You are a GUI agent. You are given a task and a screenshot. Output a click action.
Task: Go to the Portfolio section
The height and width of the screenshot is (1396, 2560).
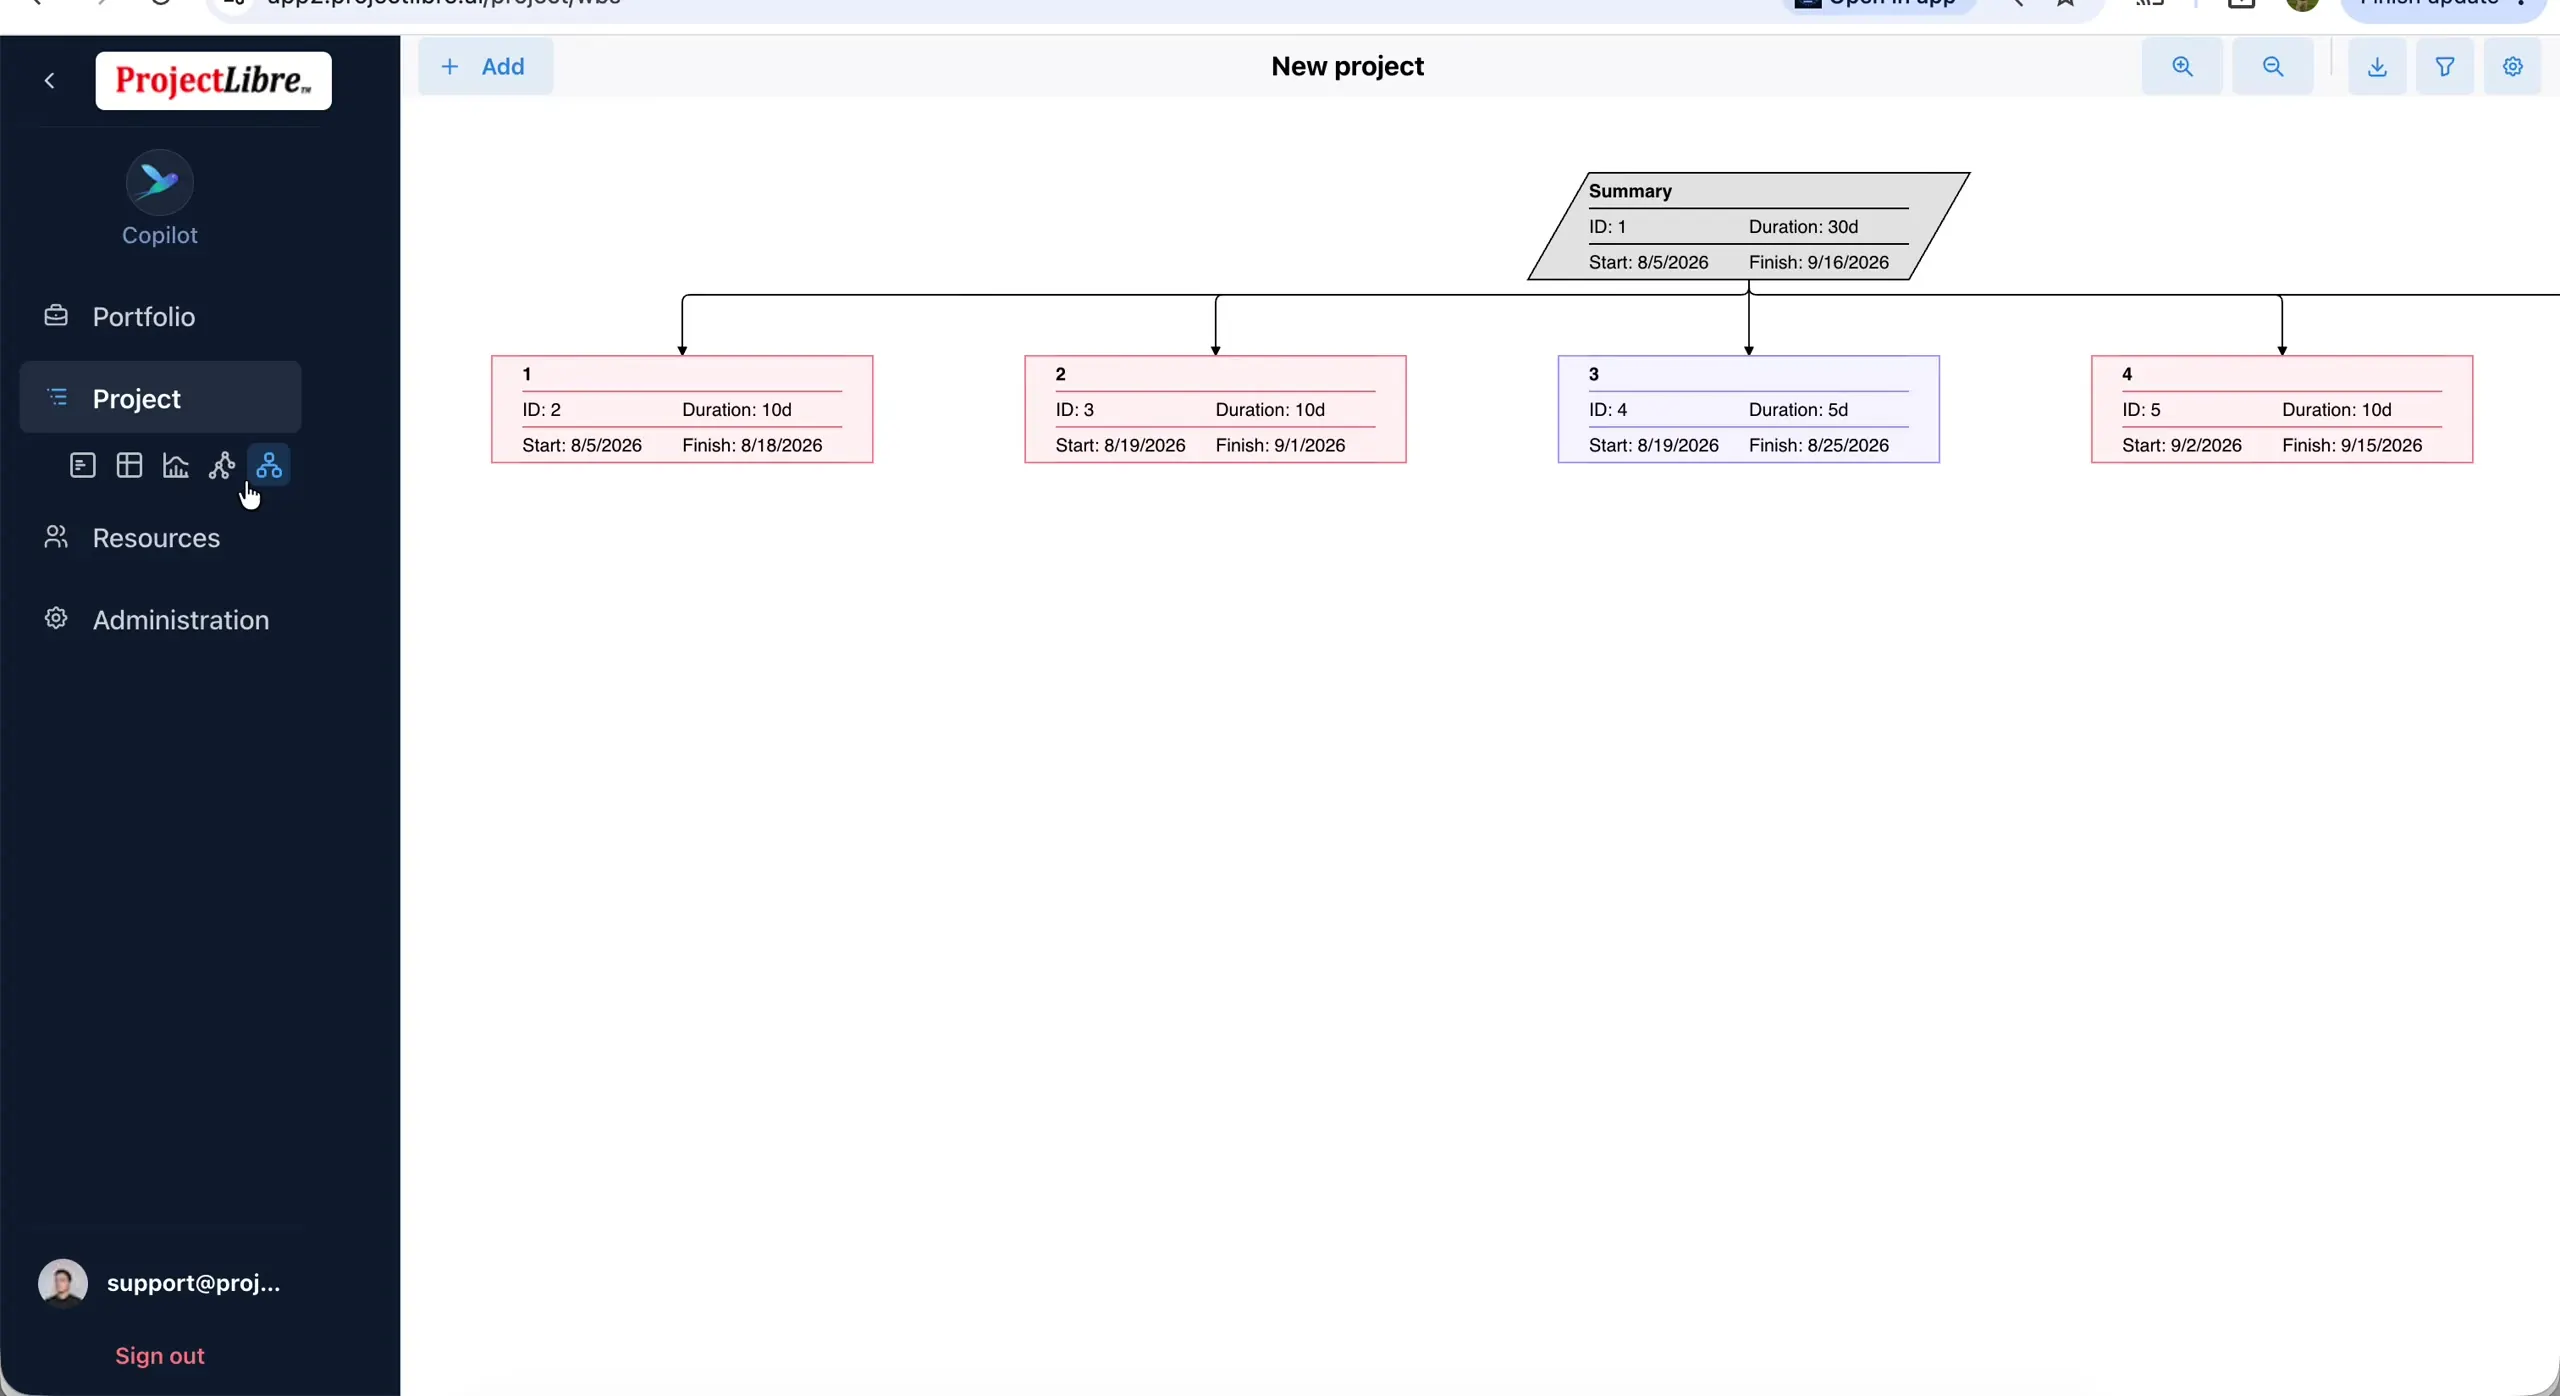click(x=160, y=317)
